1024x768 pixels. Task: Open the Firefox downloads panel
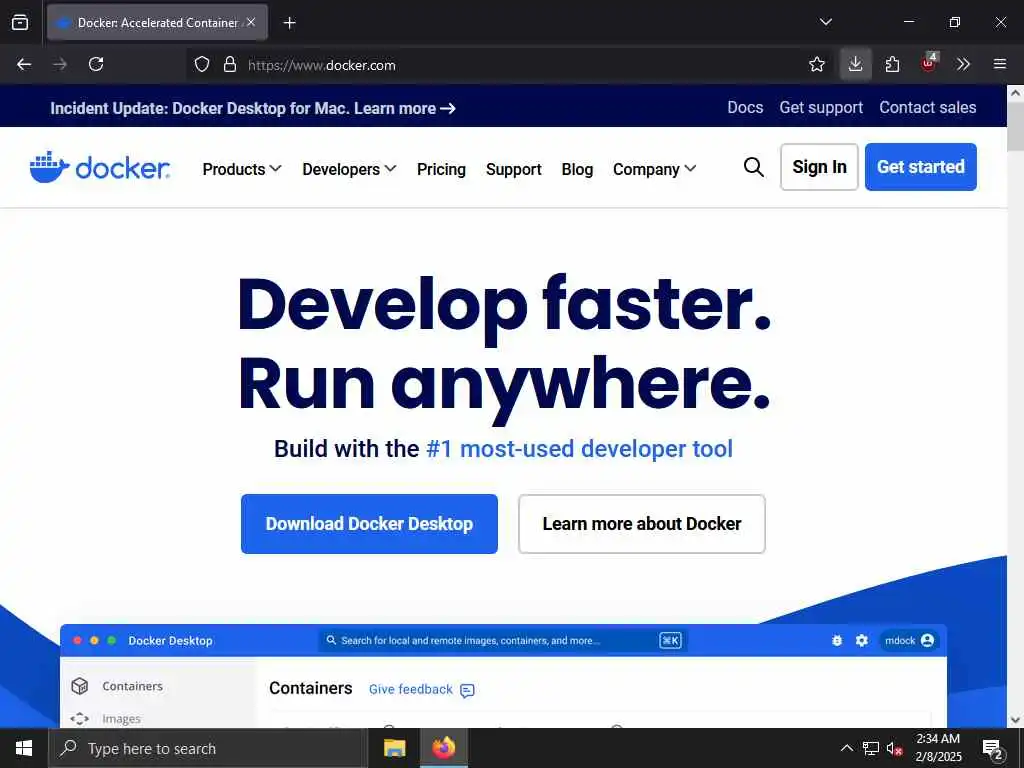tap(856, 64)
